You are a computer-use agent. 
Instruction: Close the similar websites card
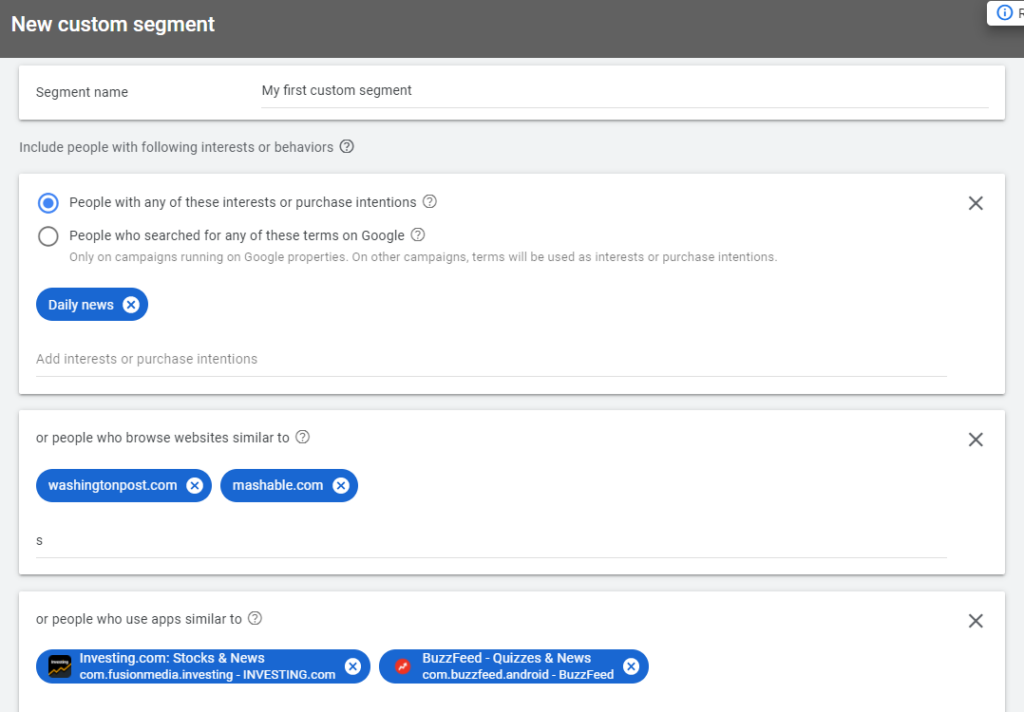click(x=976, y=439)
